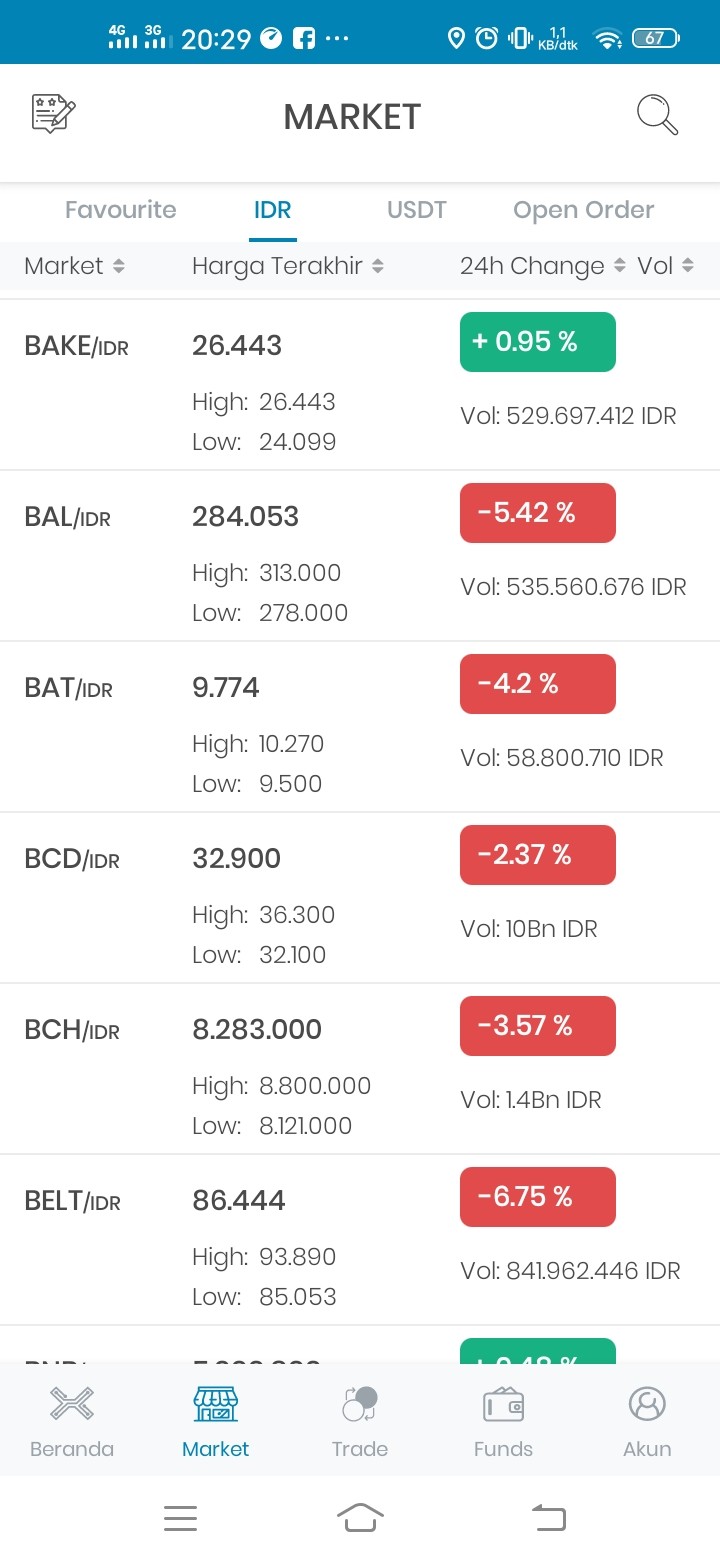Open the Trade icon in bottom bar
The image size is (720, 1560).
359,1404
